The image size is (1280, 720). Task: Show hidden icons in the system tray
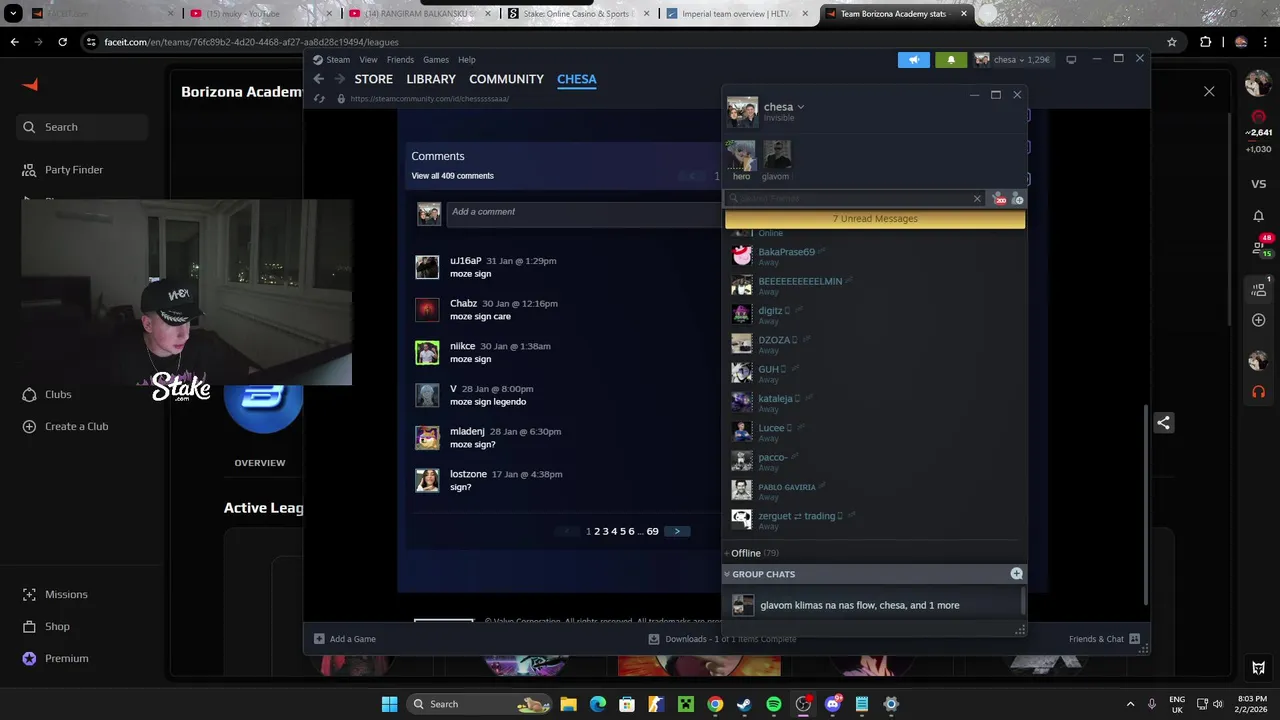tap(1130, 704)
